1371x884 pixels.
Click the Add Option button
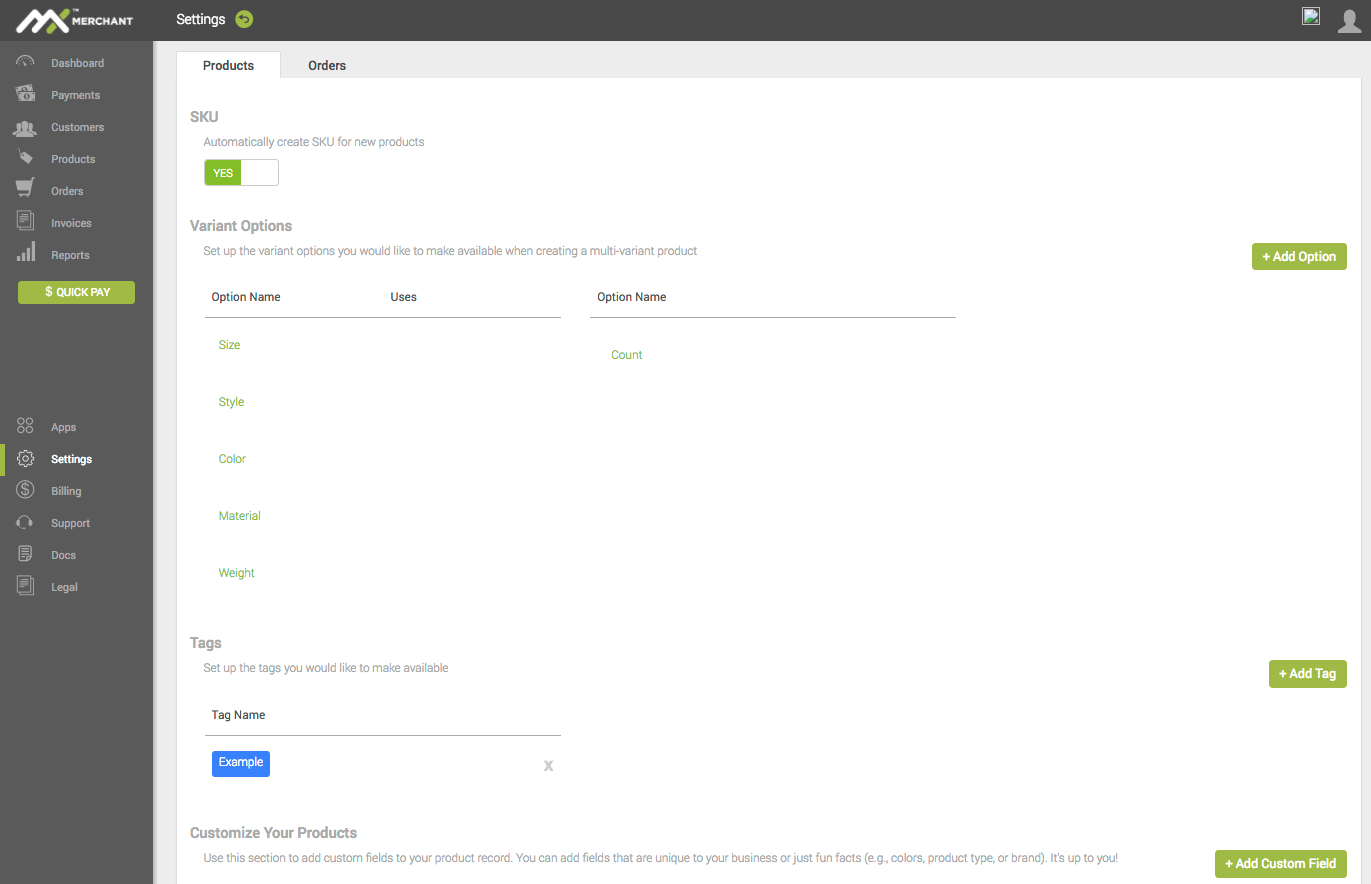tap(1299, 256)
